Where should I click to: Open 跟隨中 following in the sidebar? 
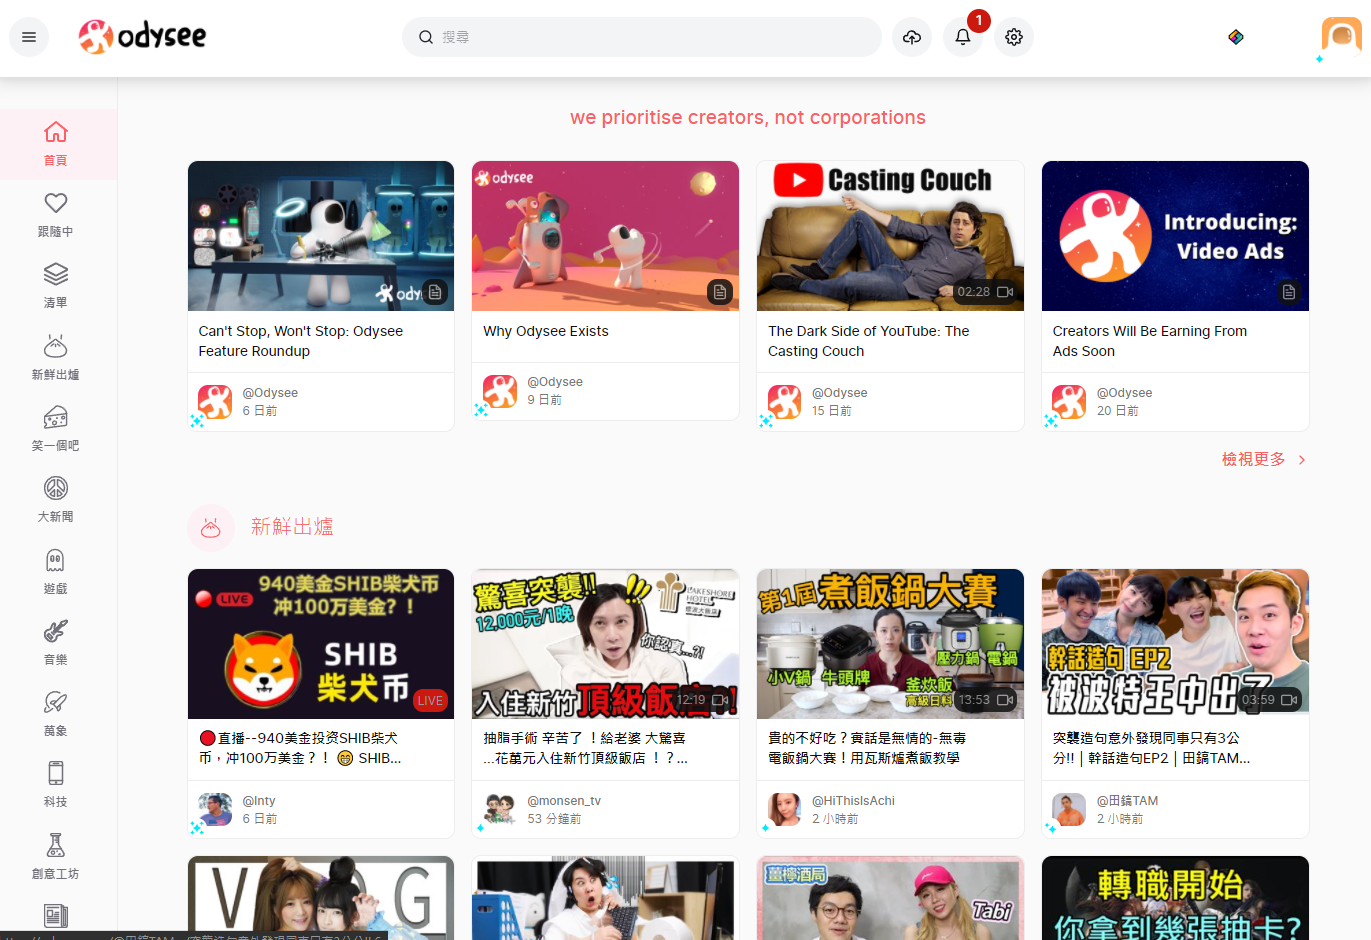tap(56, 216)
